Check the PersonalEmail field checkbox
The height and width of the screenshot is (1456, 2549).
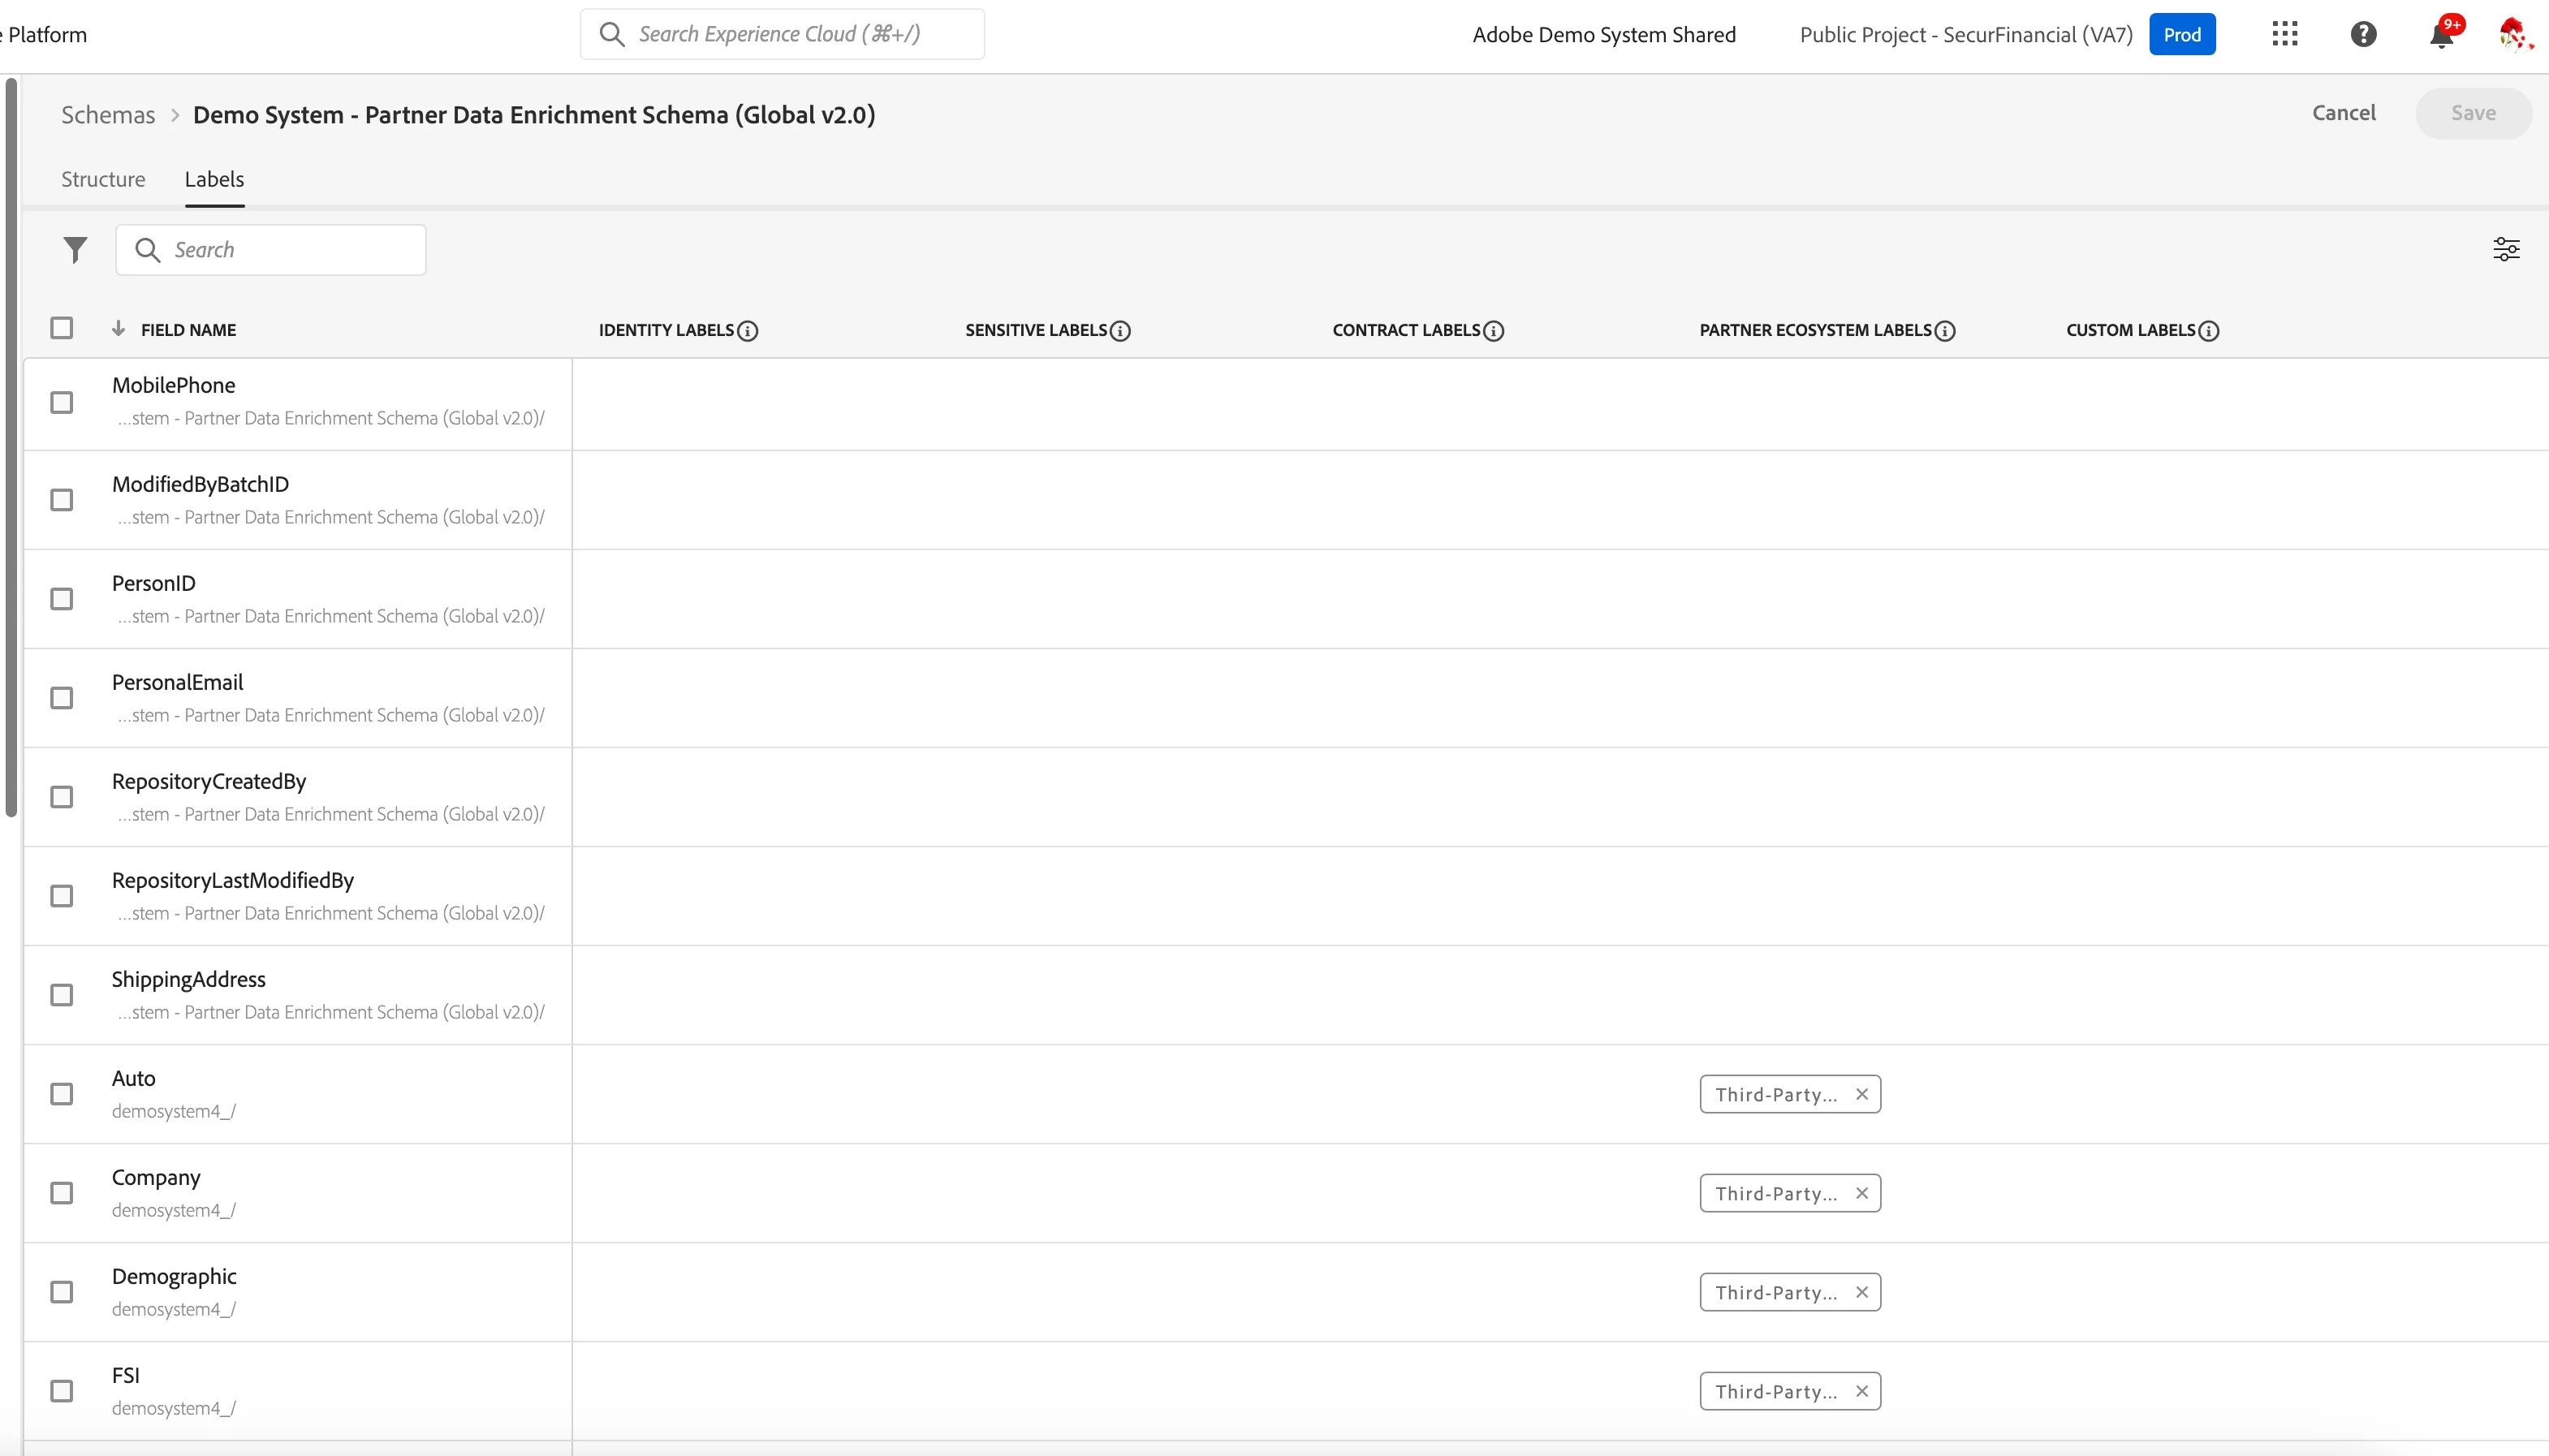62,698
